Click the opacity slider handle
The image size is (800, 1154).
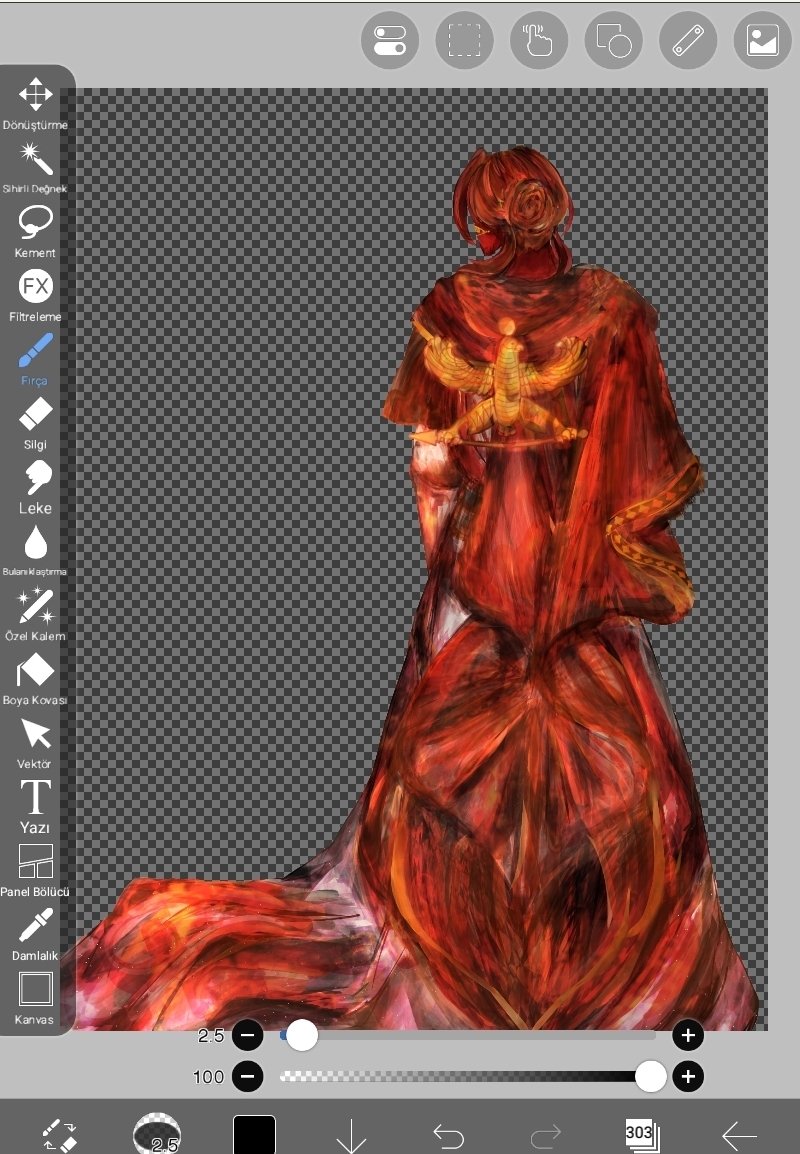[651, 1077]
